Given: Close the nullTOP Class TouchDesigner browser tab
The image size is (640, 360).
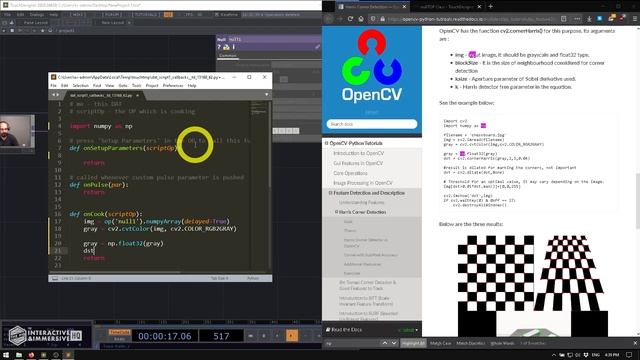Looking at the screenshot, I should 479,7.
